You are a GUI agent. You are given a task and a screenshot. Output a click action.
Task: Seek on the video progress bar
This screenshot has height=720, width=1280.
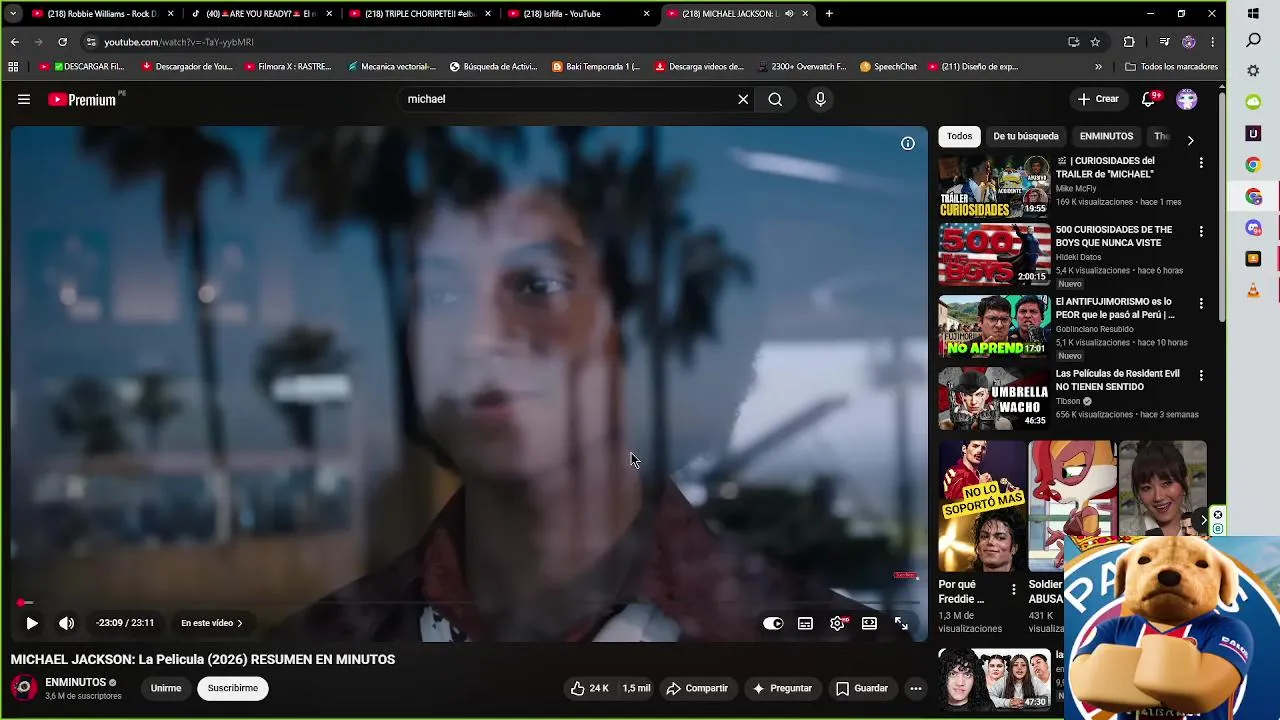point(468,603)
